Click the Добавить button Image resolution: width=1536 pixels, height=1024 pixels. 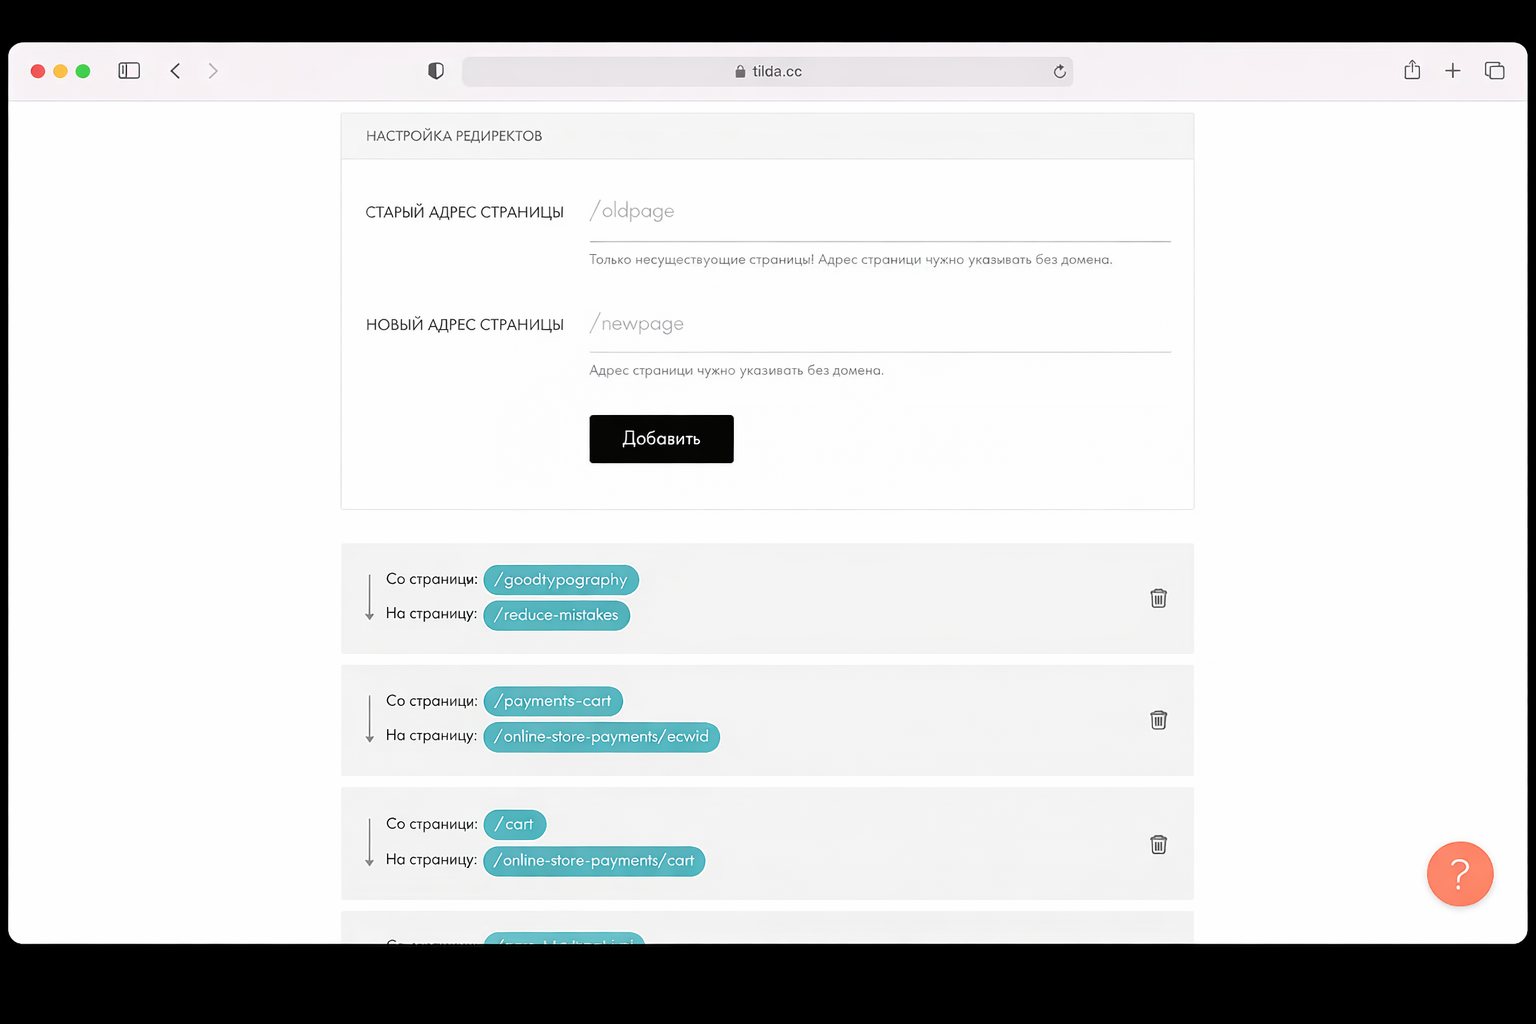coord(661,439)
